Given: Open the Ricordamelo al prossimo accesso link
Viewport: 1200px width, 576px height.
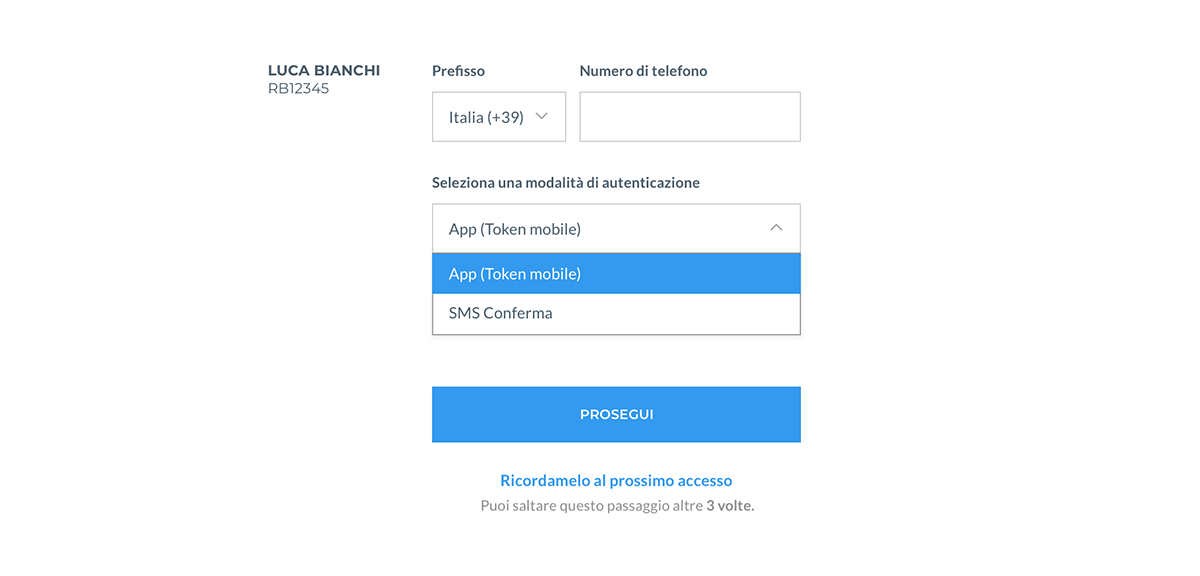Looking at the screenshot, I should point(616,481).
